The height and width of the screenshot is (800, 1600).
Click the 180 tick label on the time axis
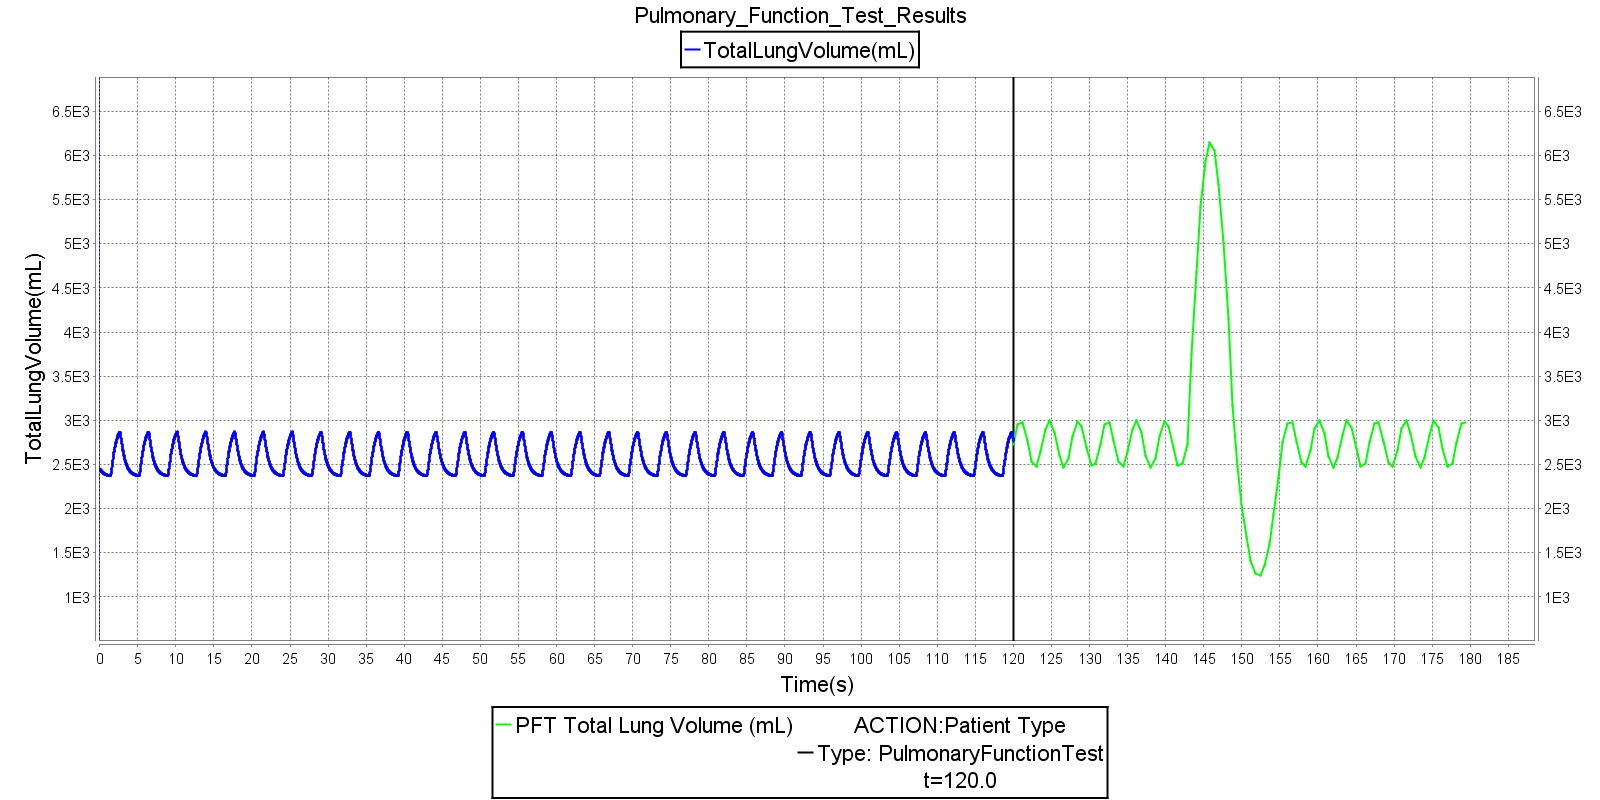[x=1470, y=659]
